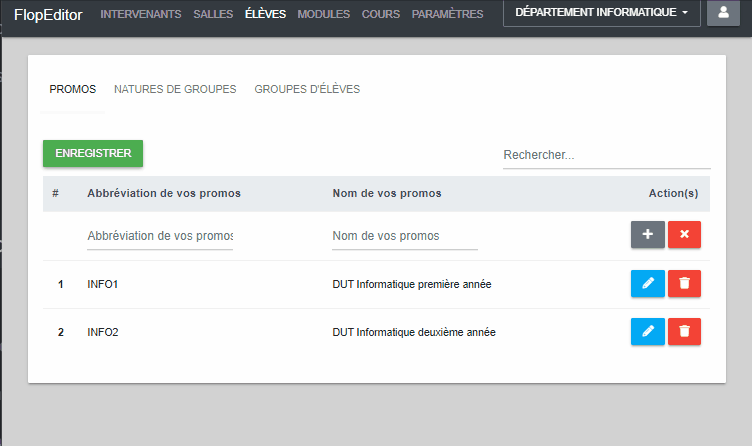Go to the Modules section
Image resolution: width=752 pixels, height=446 pixels.
[x=324, y=15]
